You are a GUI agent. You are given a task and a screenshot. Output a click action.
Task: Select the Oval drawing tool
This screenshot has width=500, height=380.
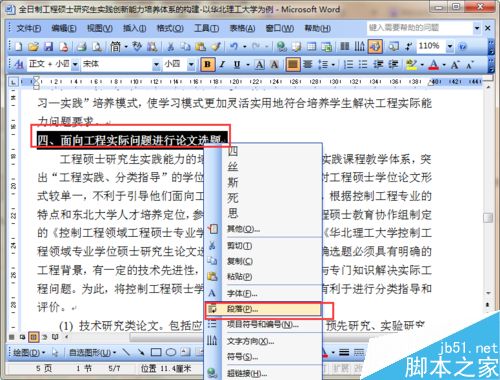[x=171, y=352]
